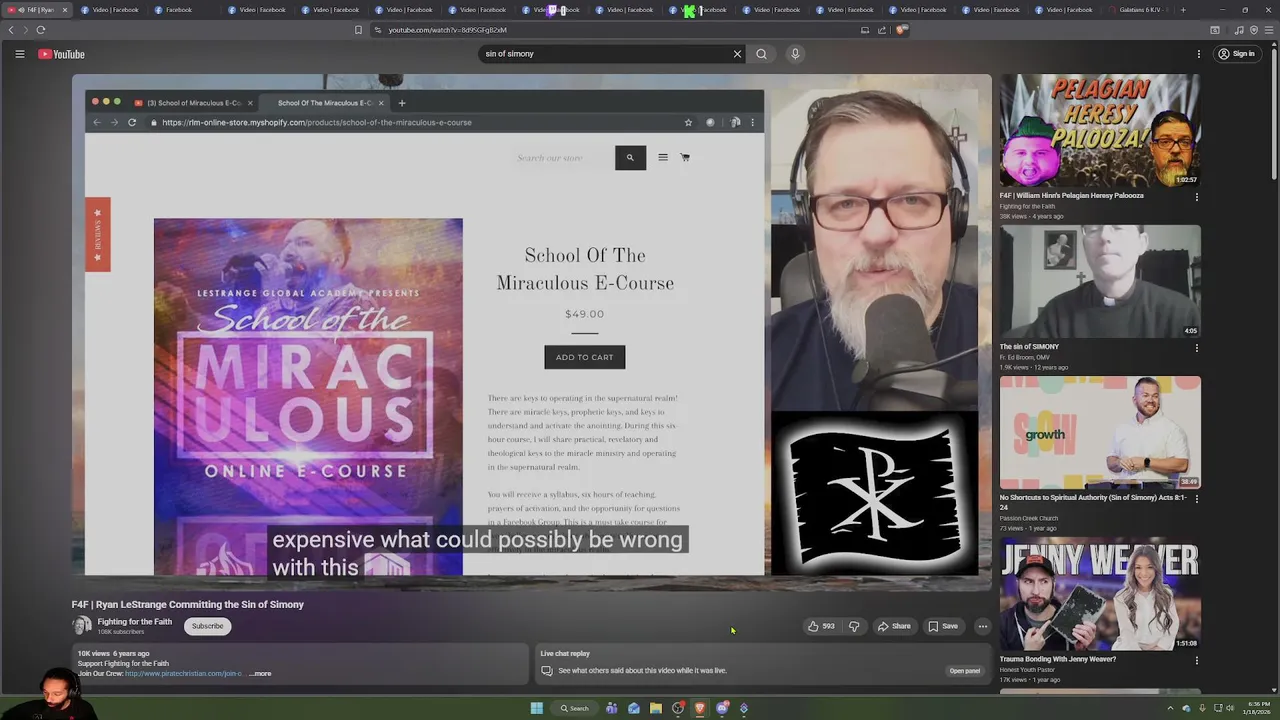This screenshot has height=720, width=1280.
Task: Open title 'Trauma Bonding With Jenny Weaver?'
Action: (x=1058, y=659)
